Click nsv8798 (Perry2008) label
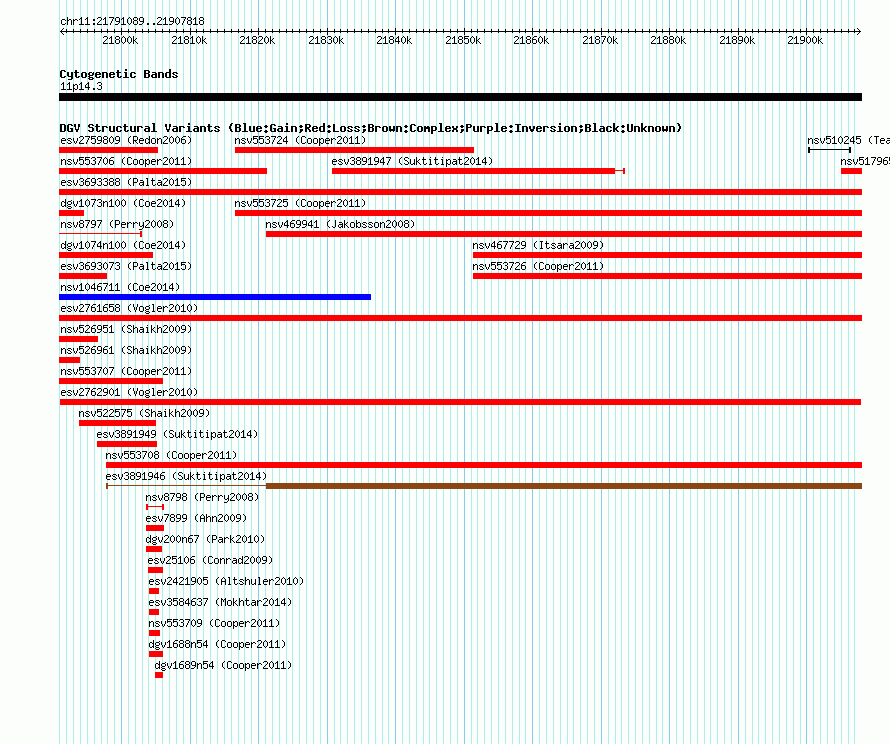 pyautogui.click(x=202, y=497)
